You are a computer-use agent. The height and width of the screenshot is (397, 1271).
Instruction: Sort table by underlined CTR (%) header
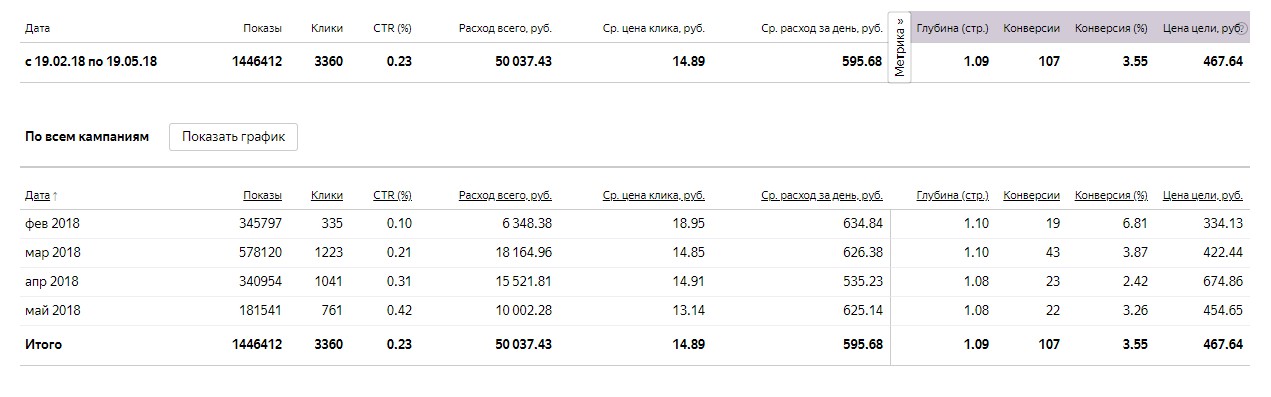point(392,196)
